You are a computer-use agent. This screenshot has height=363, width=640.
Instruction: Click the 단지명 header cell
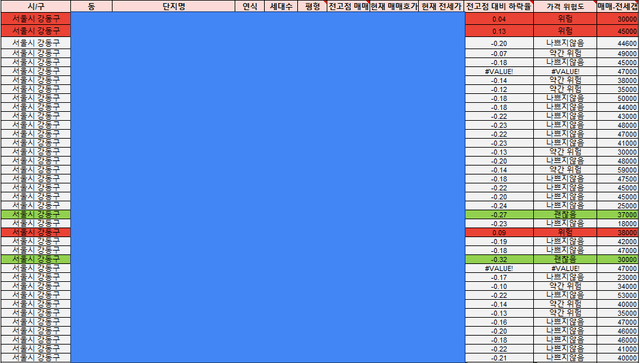pyautogui.click(x=174, y=6)
